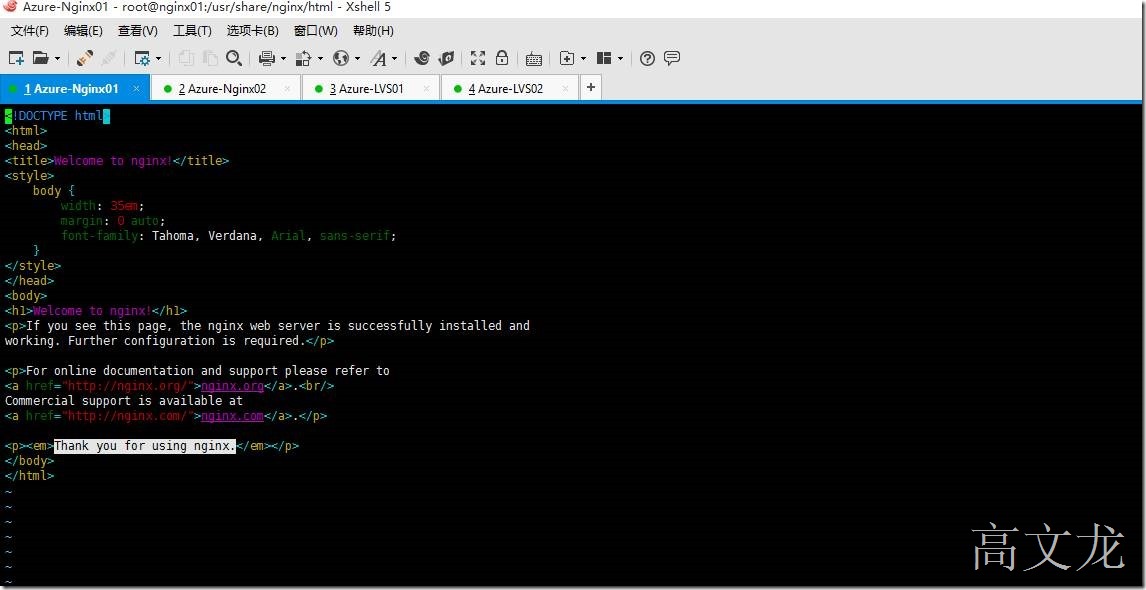Click the nginx.com underlined link text
Screen dimensions: 1146x590
click(232, 416)
